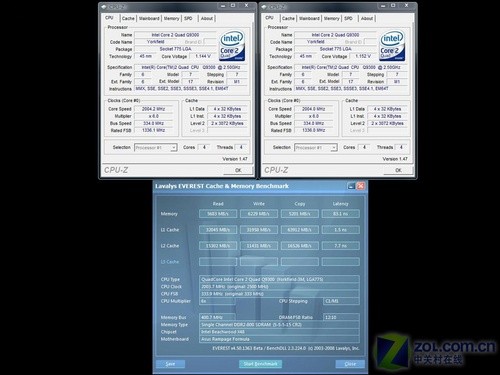500x375 pixels.
Task: Click OK button in left CPU-Z window
Action: pos(238,170)
